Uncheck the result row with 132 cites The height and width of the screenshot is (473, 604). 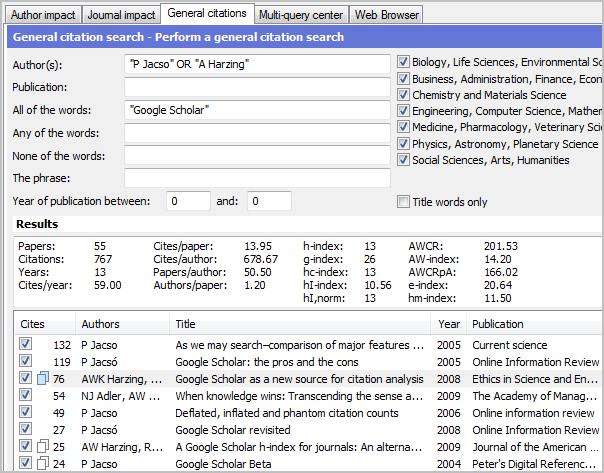[x=25, y=344]
